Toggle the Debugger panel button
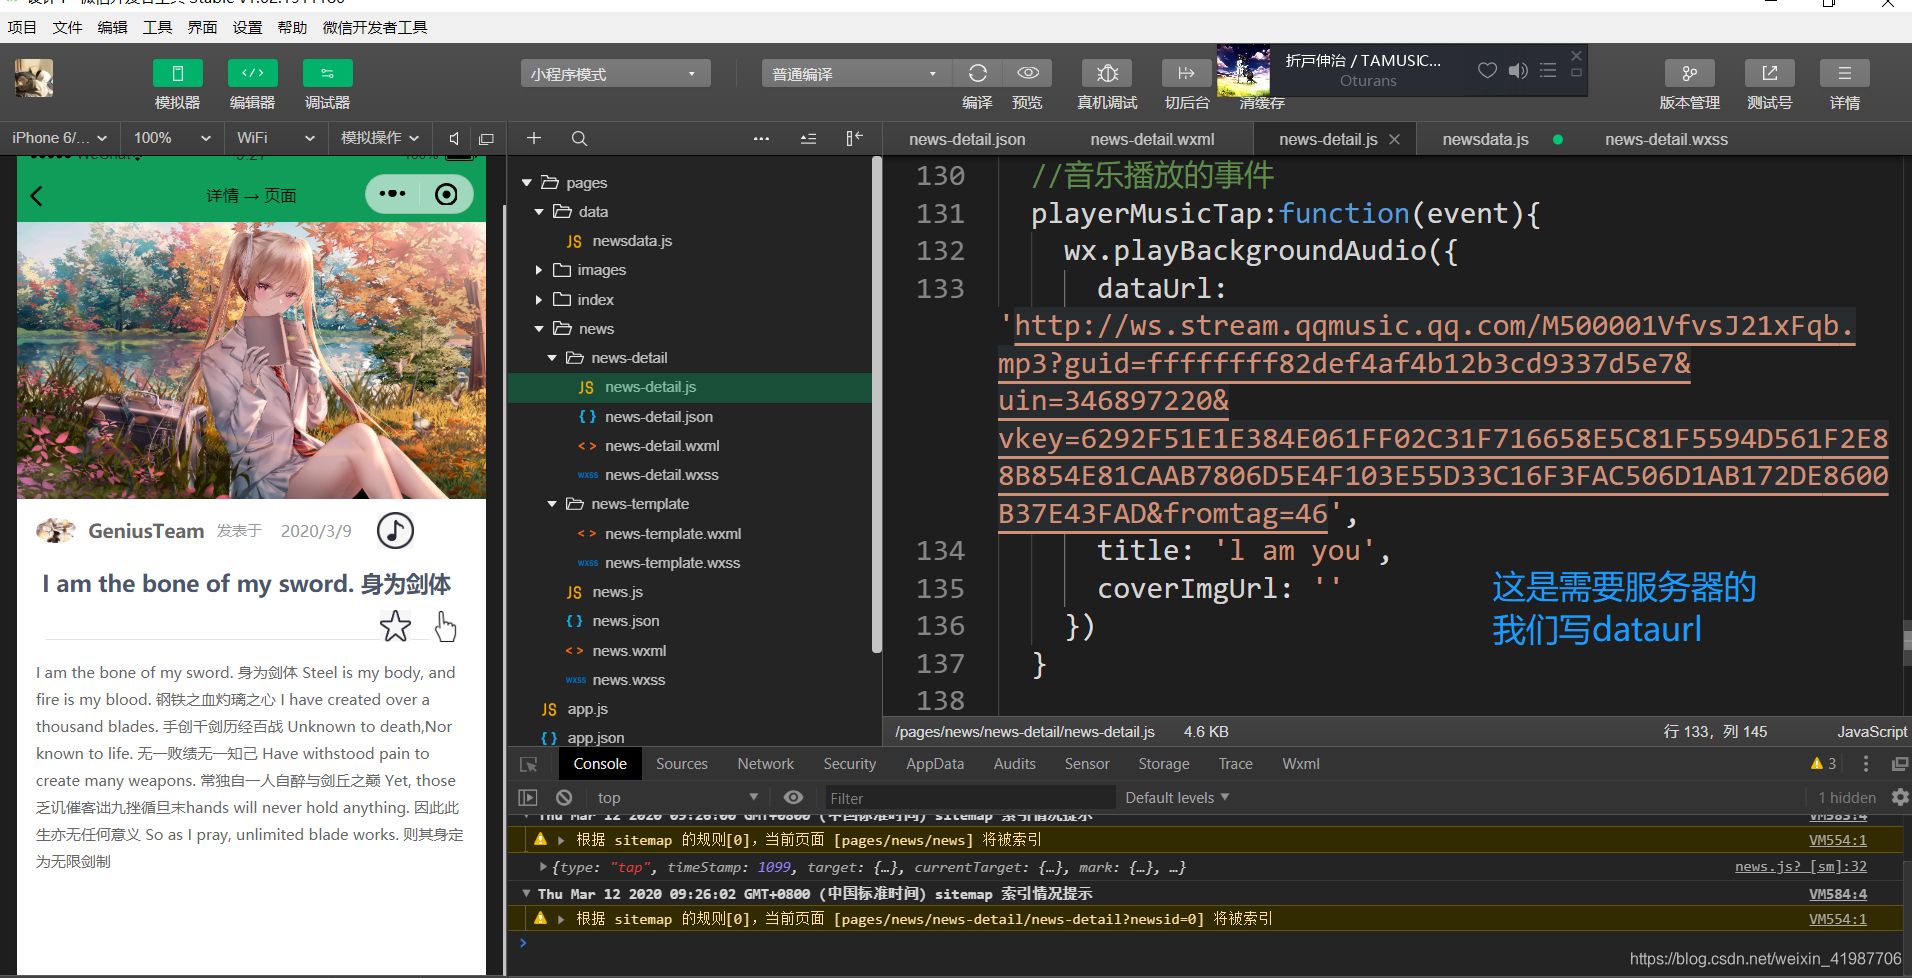 click(328, 74)
